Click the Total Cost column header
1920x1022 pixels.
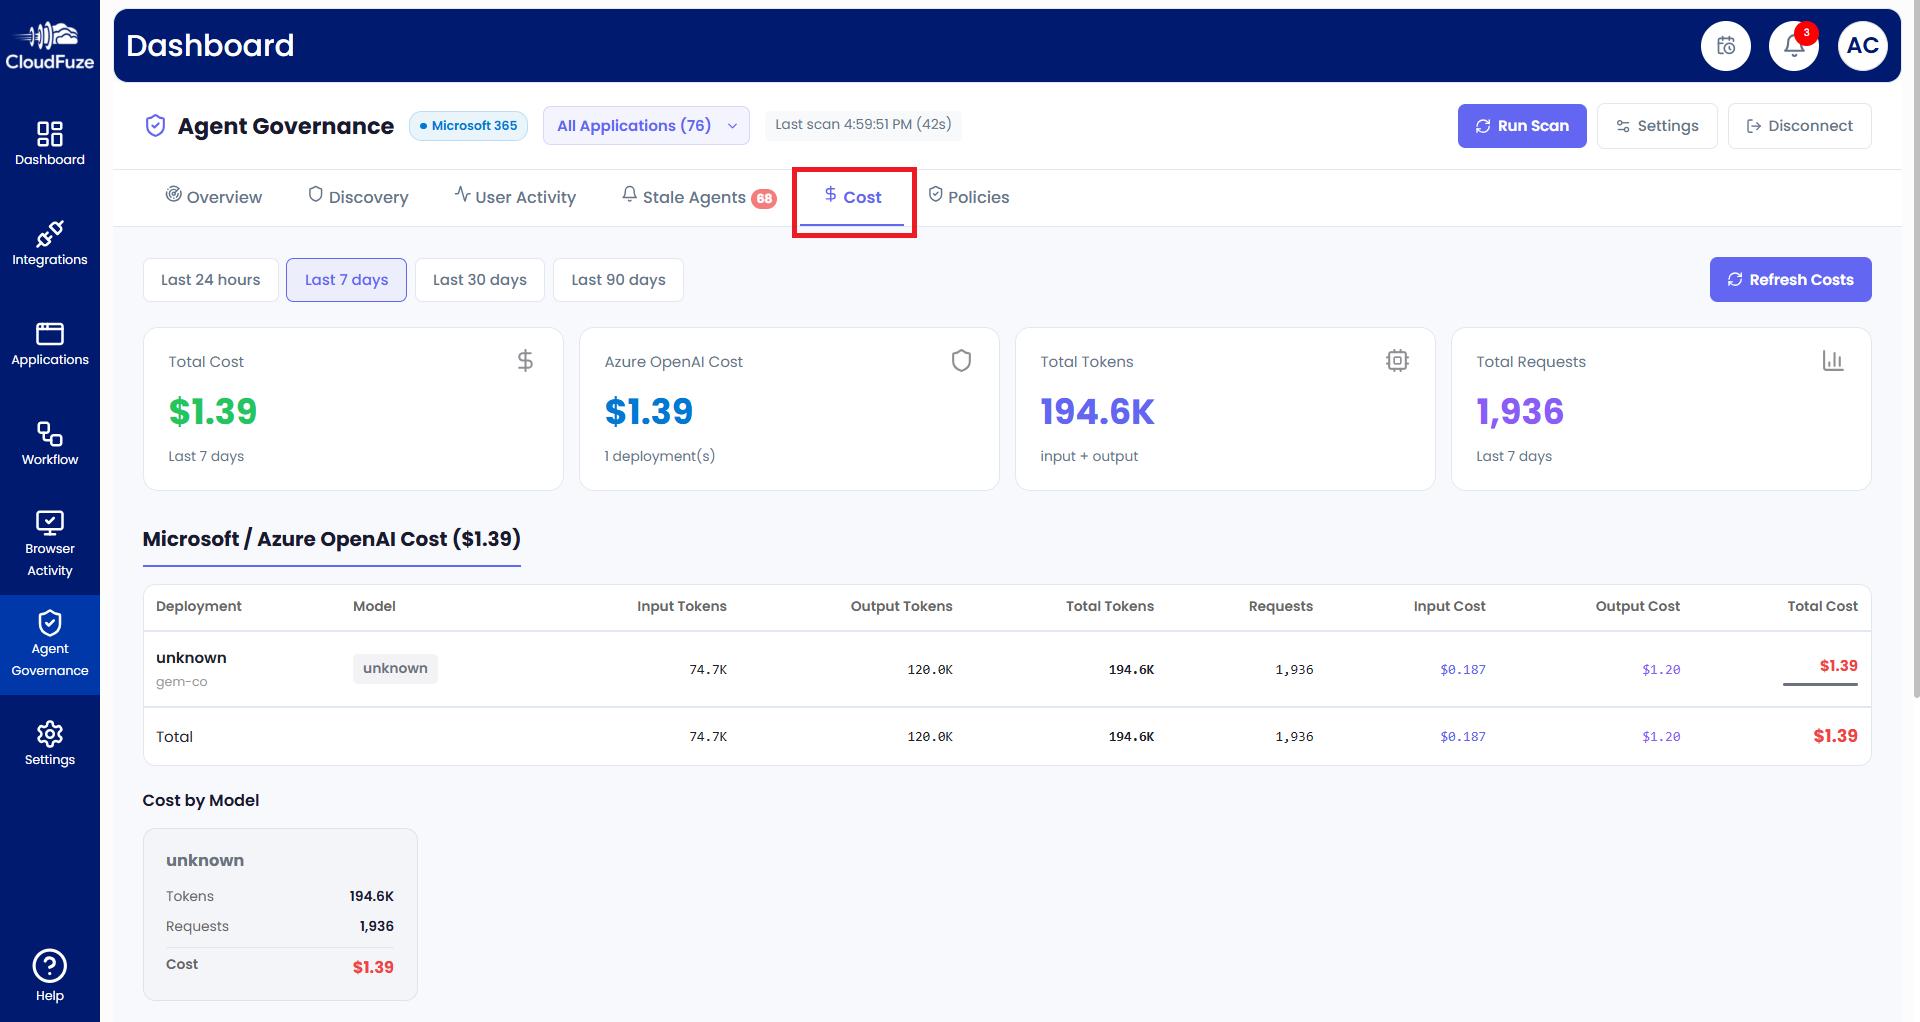click(x=1822, y=606)
